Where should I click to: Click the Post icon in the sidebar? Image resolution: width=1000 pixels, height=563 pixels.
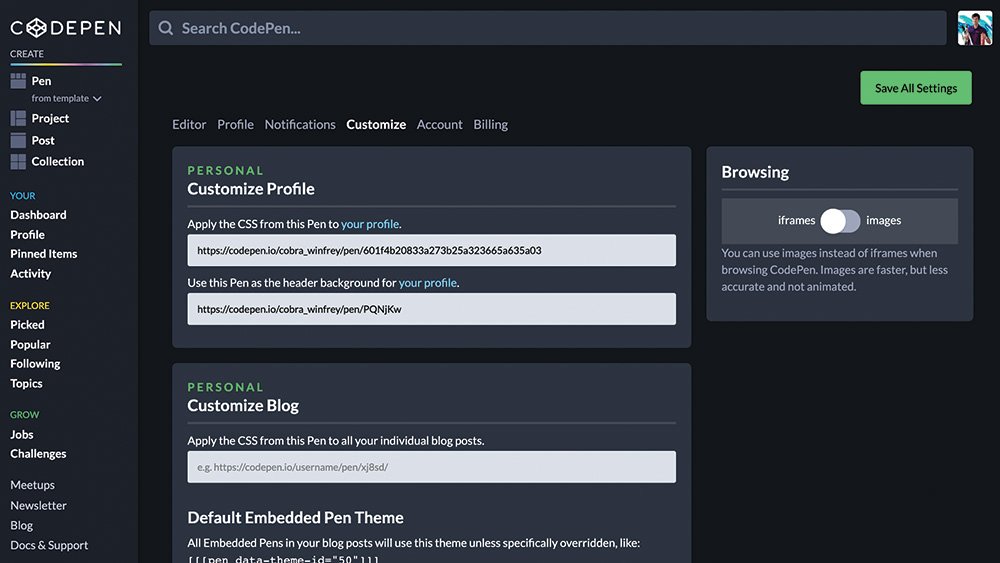tap(18, 140)
